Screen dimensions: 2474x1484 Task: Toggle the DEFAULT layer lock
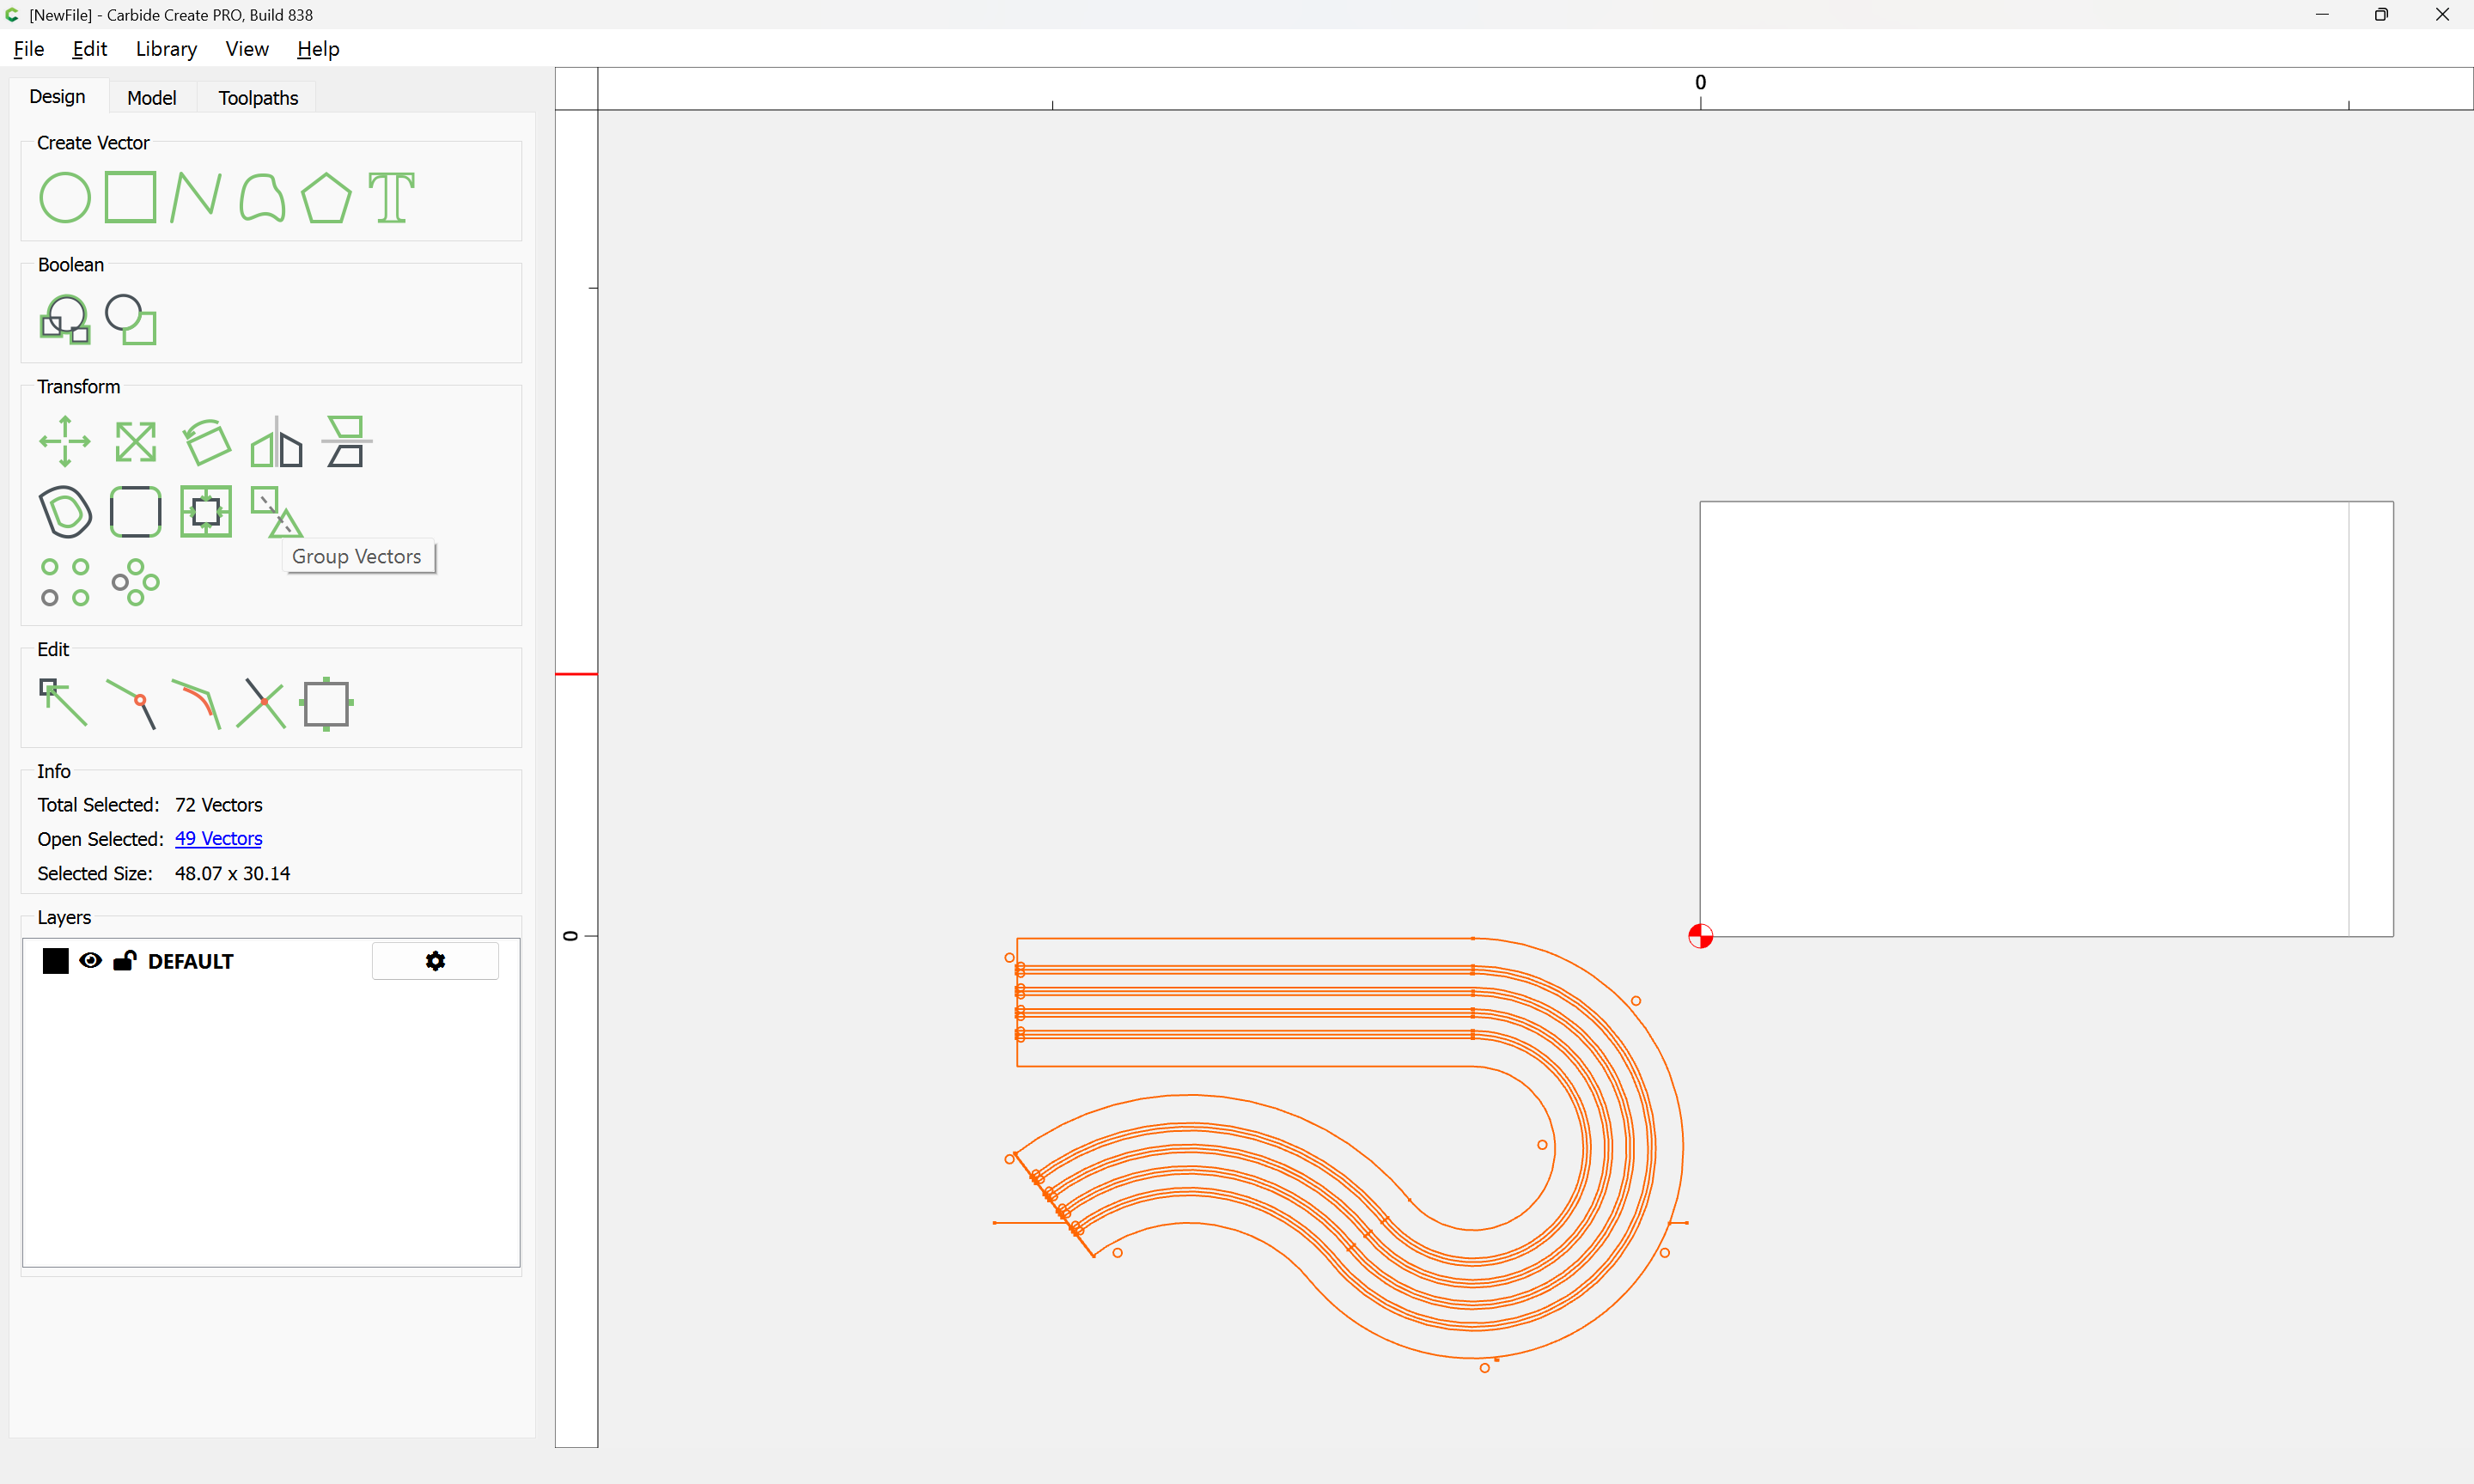pyautogui.click(x=124, y=961)
